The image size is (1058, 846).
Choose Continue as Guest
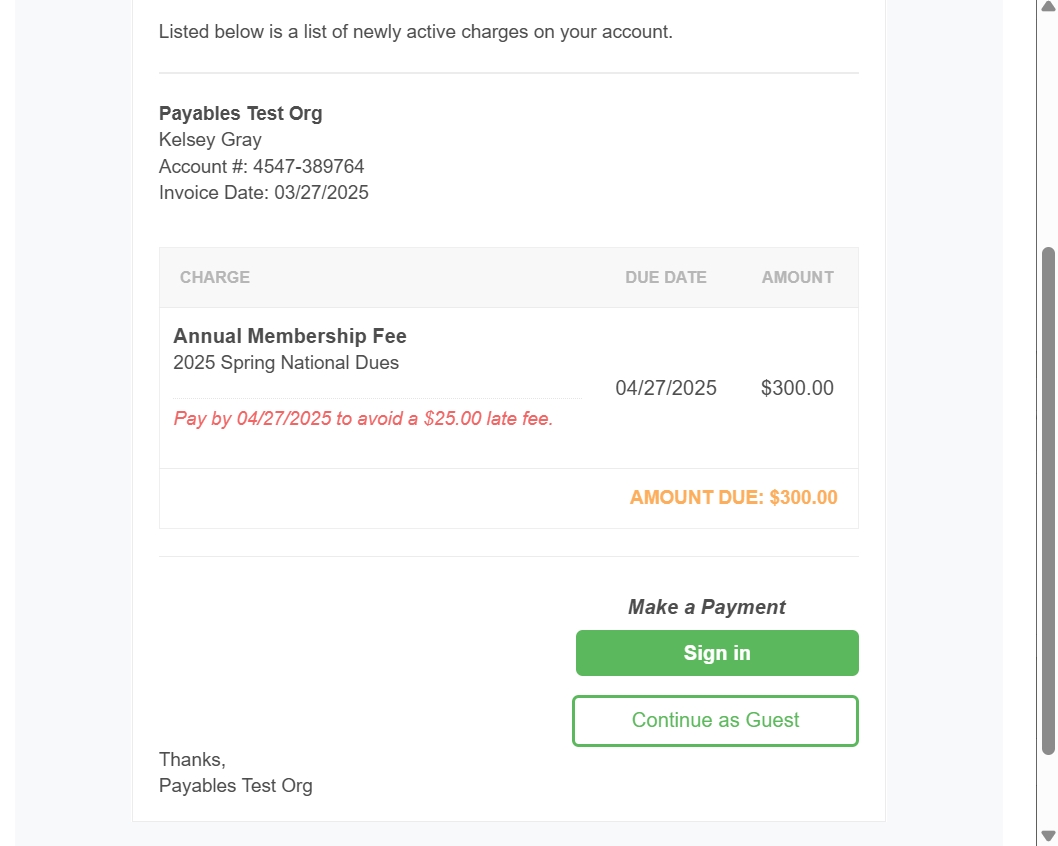[x=715, y=721]
